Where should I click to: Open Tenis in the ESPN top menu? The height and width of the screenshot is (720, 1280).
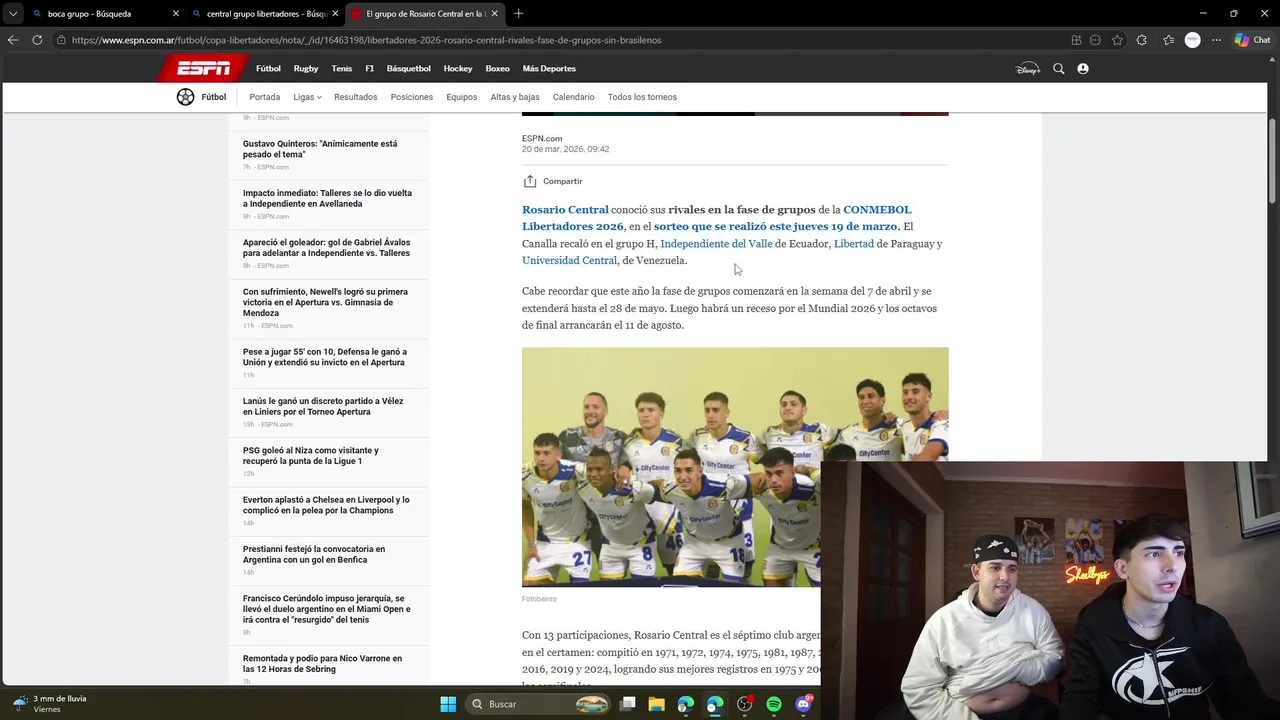342,69
